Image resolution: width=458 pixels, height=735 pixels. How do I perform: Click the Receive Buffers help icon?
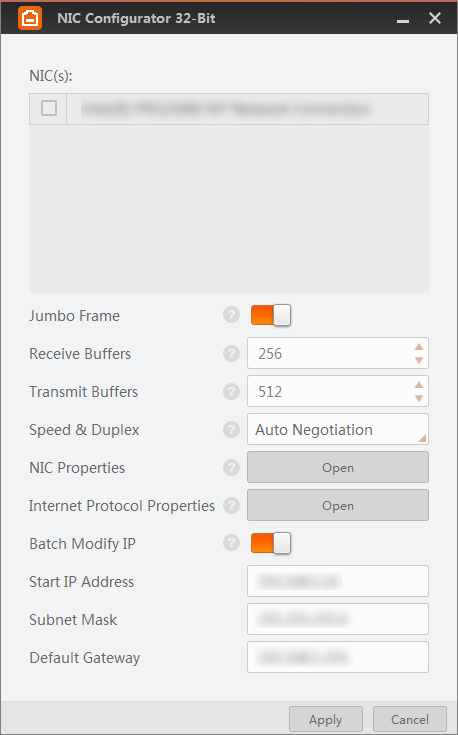231,353
